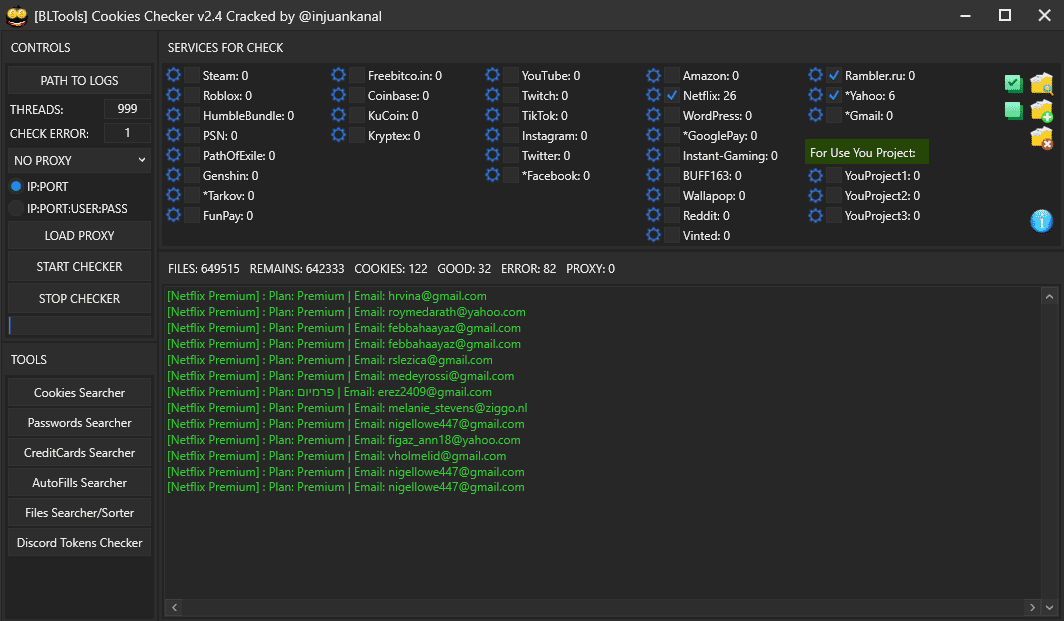
Task: Click the green uncheck-all services icon
Action: (x=1013, y=110)
